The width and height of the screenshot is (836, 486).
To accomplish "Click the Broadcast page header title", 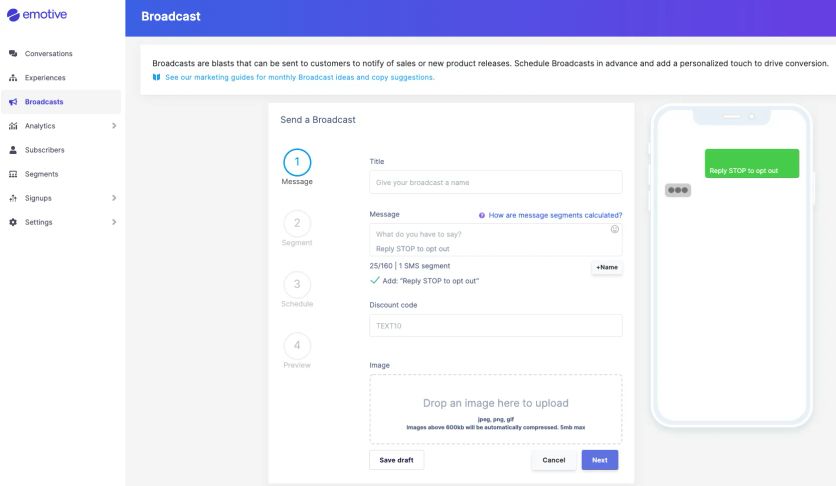I will [x=171, y=17].
